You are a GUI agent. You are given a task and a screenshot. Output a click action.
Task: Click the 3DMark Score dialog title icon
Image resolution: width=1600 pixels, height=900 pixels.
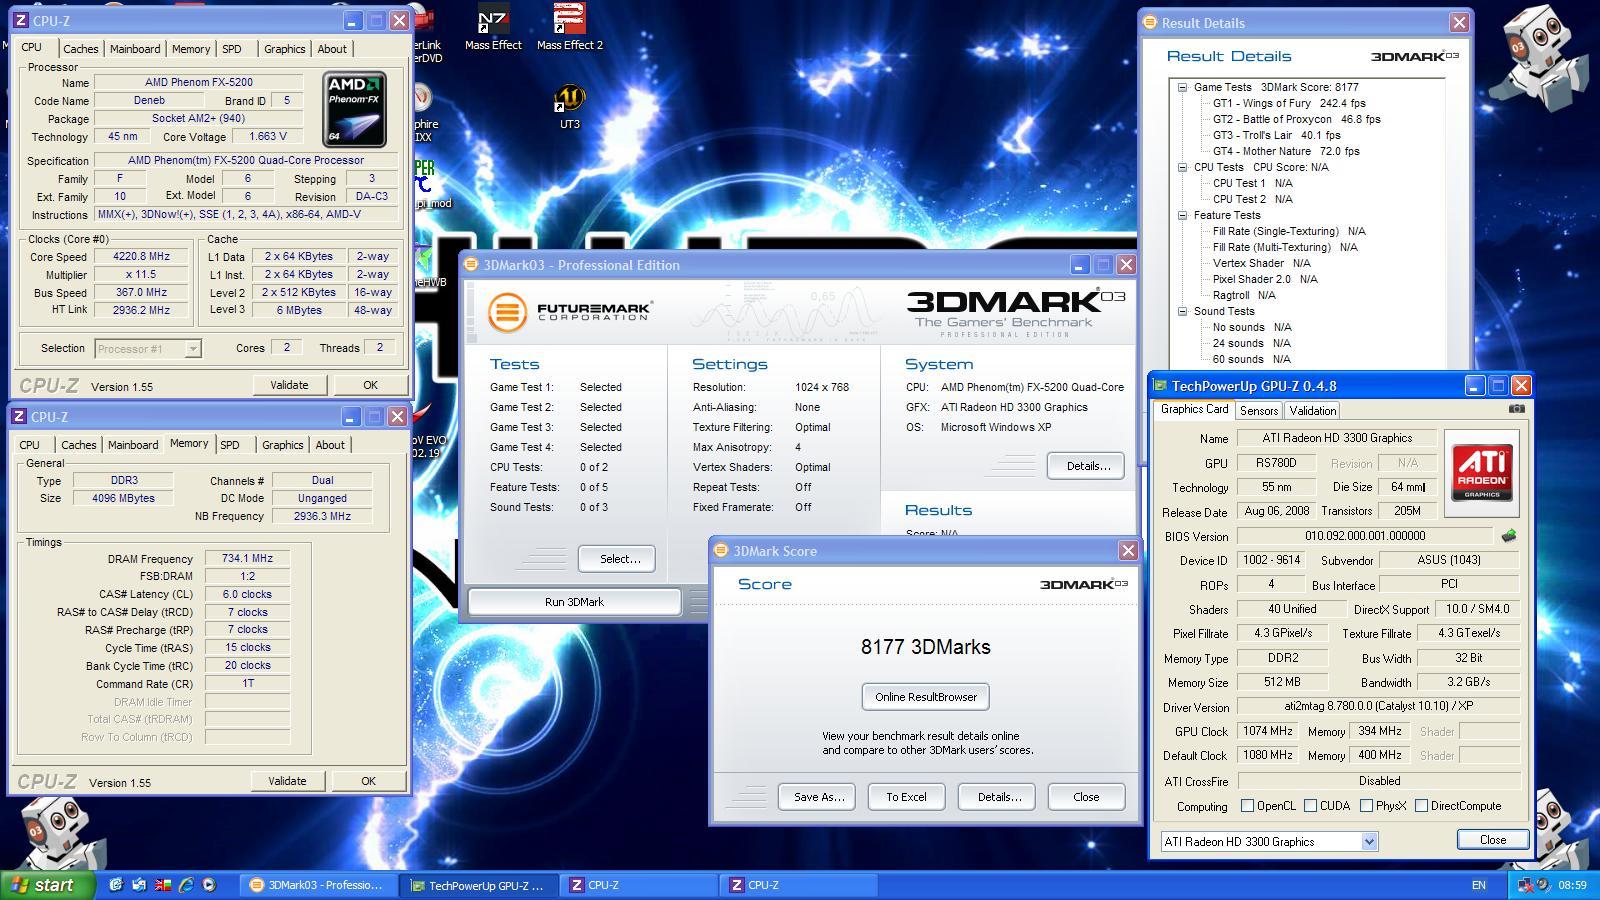[721, 551]
